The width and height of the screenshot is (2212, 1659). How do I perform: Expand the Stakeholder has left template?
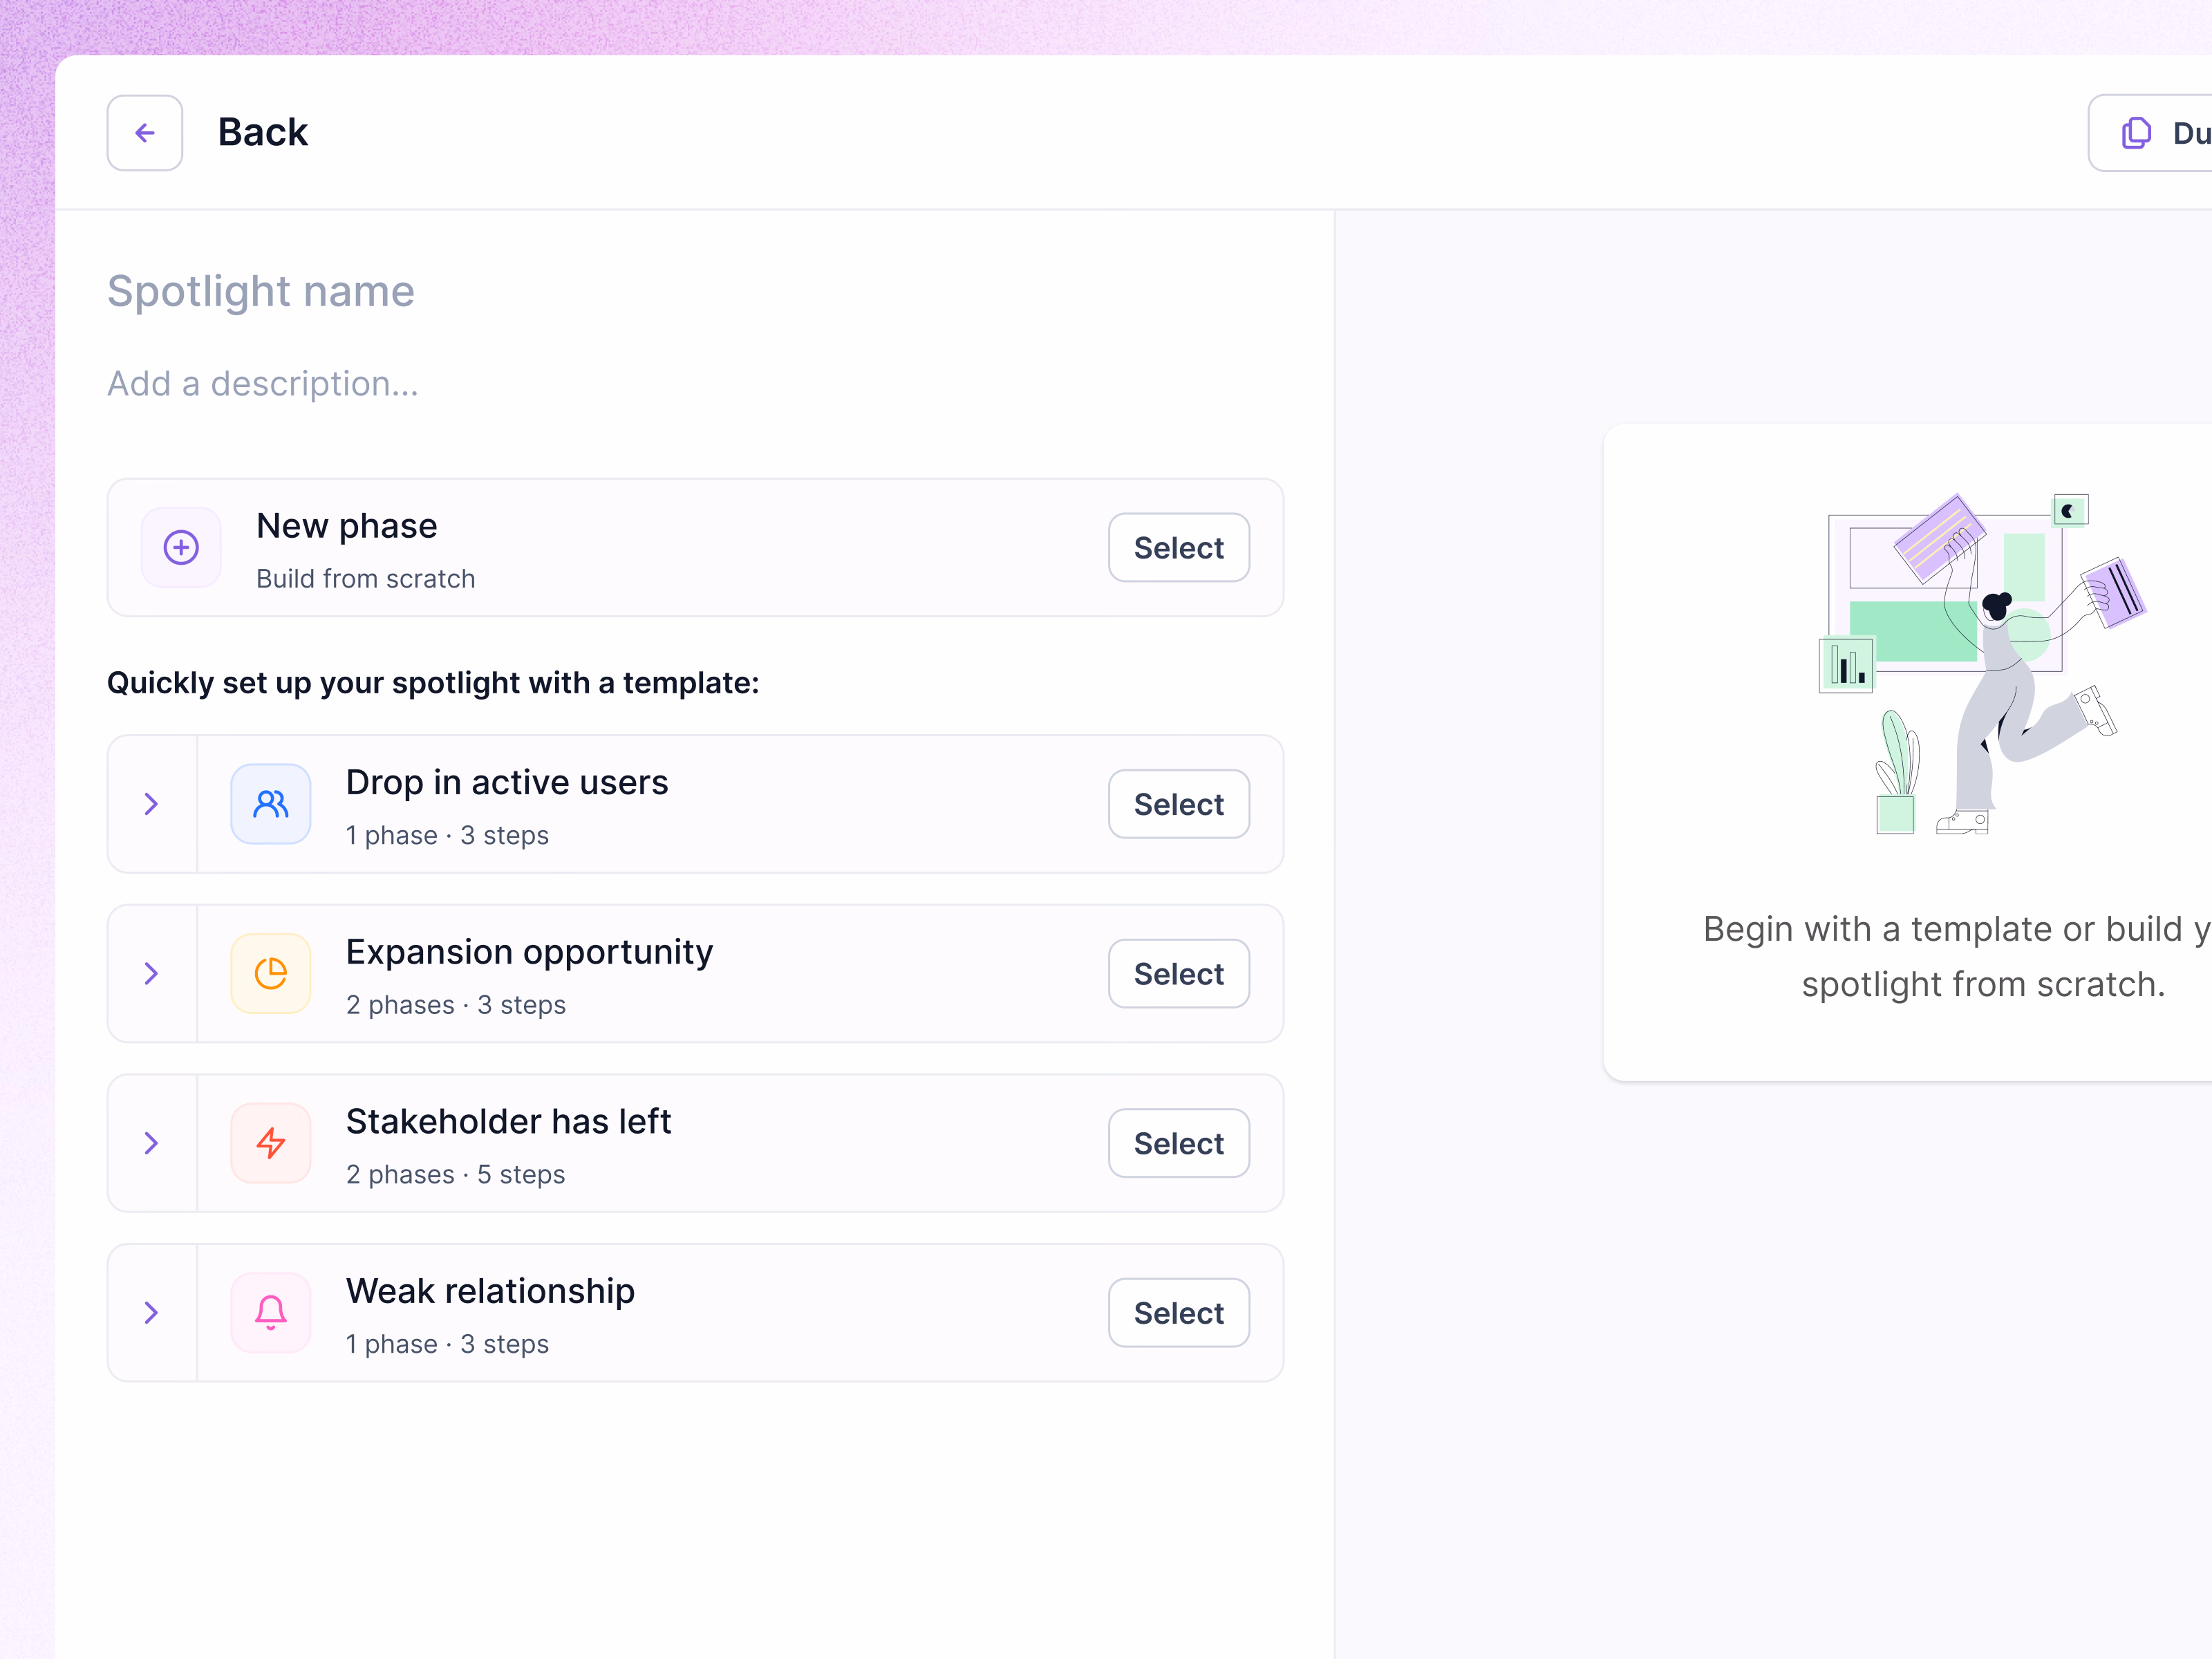152,1143
